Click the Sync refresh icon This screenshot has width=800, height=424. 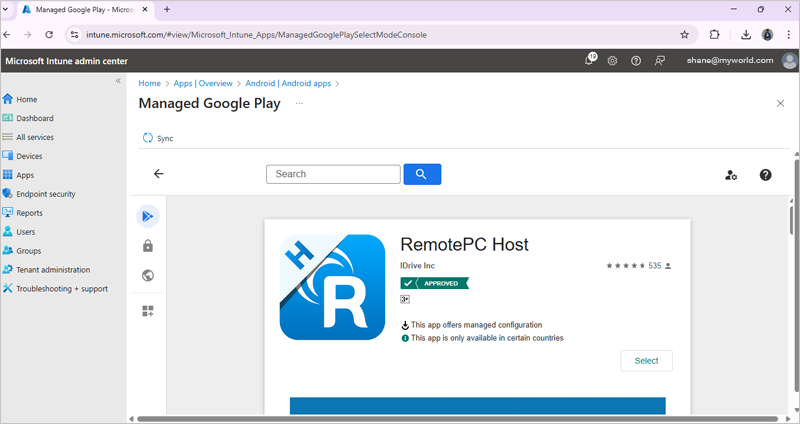click(x=148, y=138)
